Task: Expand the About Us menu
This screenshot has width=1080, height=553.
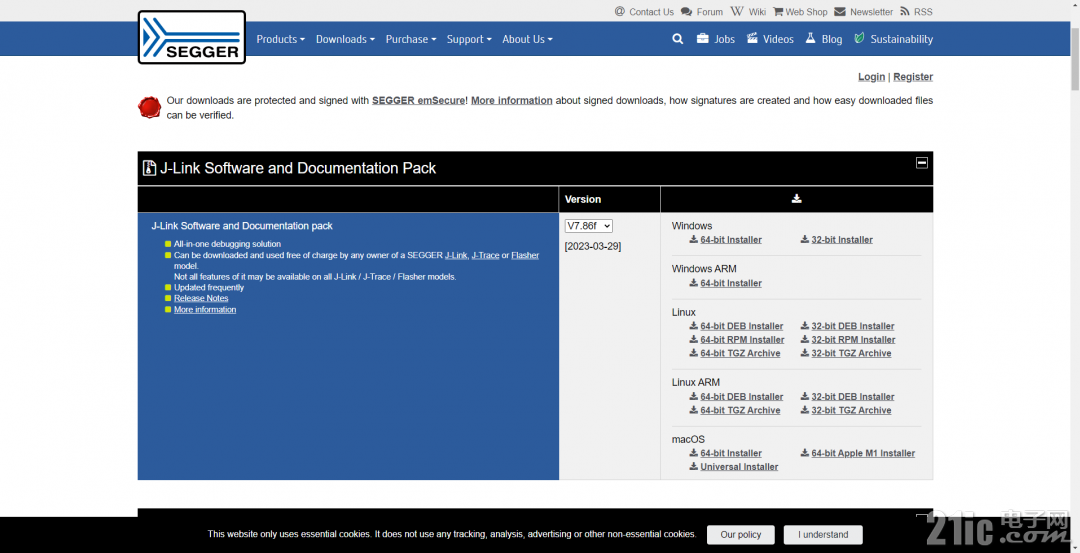Action: [528, 39]
